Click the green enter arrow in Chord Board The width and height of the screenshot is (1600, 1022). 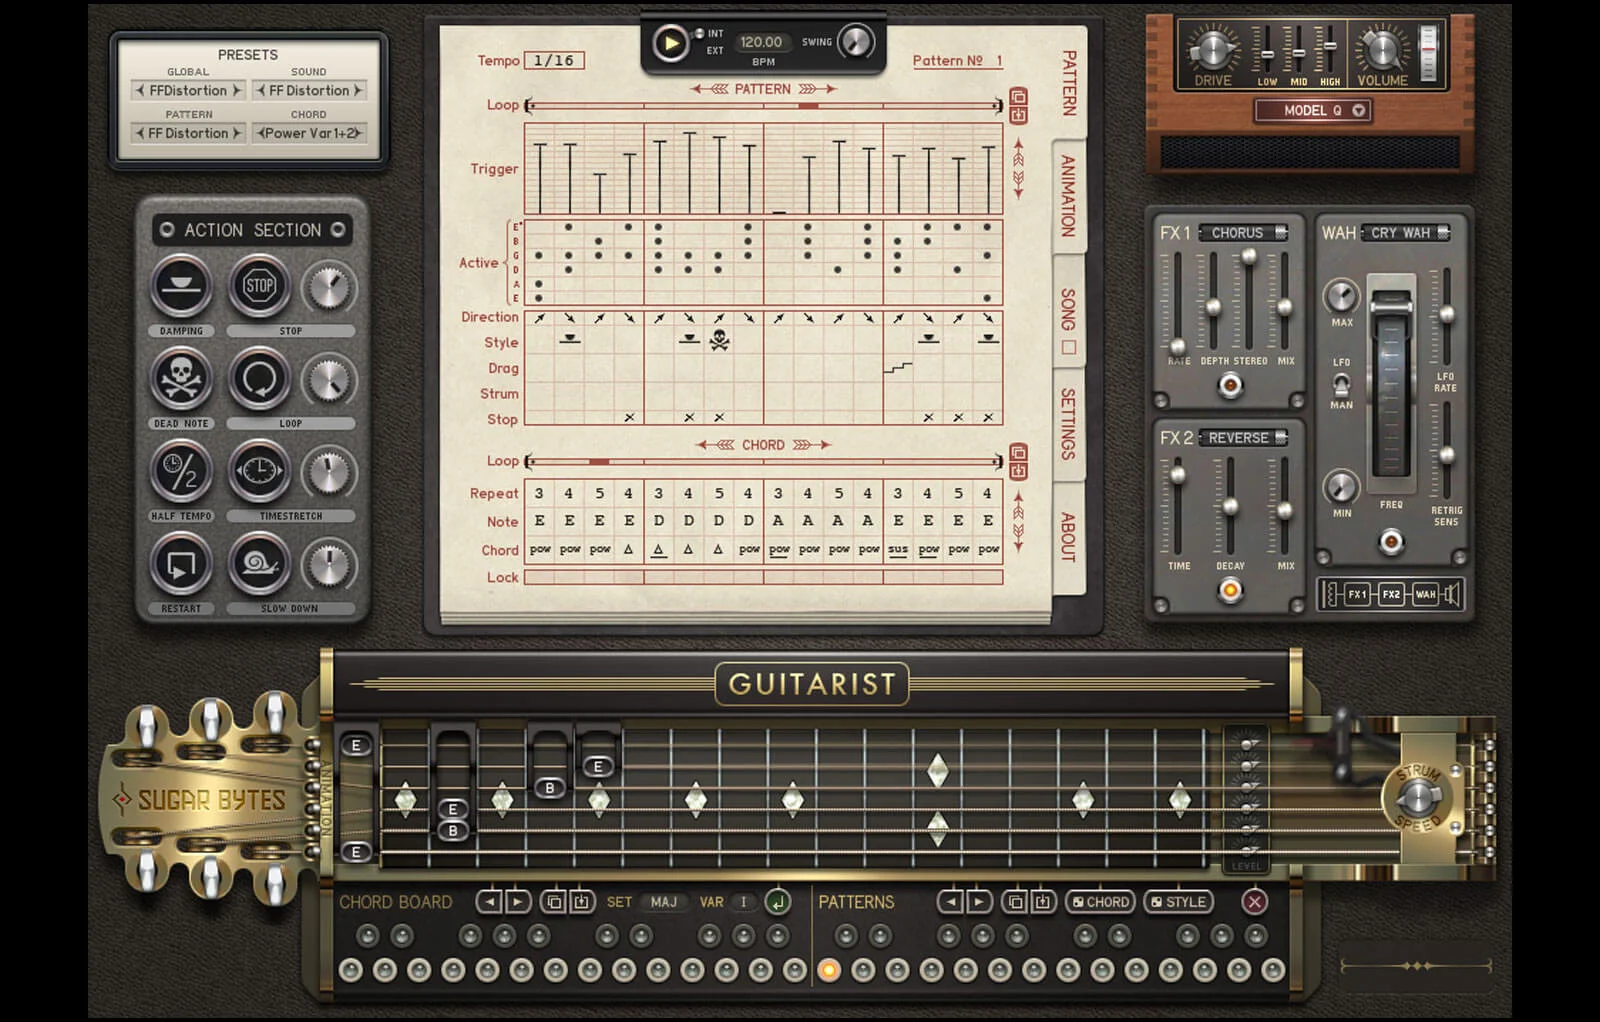click(x=778, y=902)
